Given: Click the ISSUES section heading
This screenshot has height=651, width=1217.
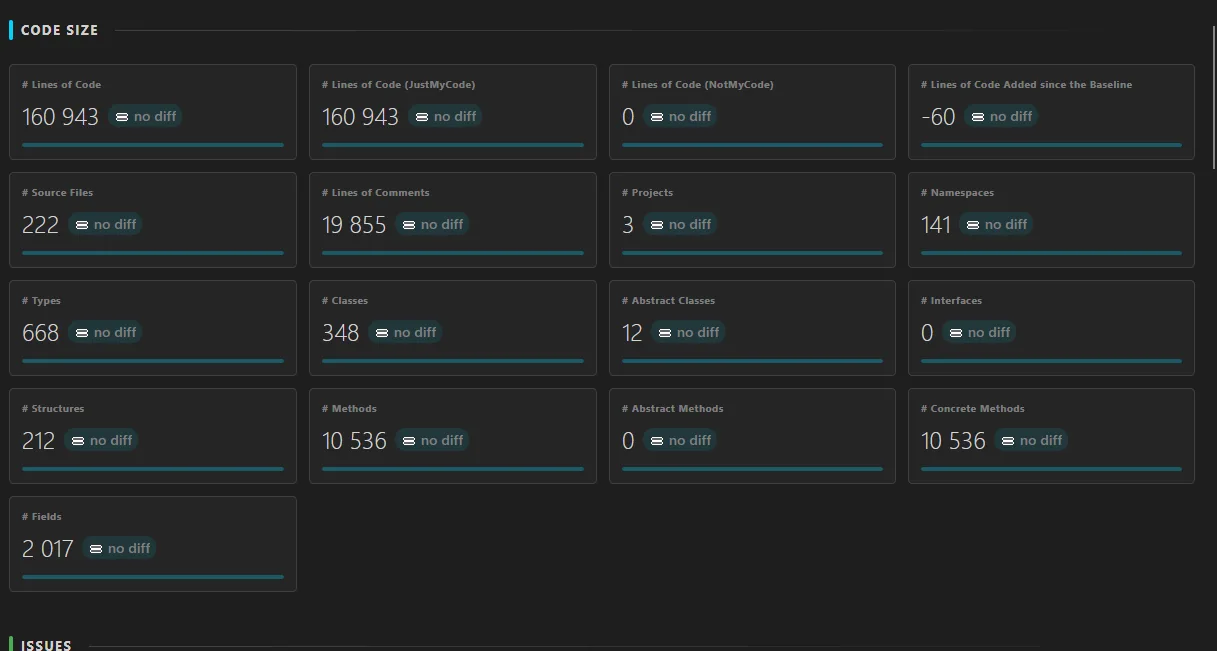Looking at the screenshot, I should 46,645.
